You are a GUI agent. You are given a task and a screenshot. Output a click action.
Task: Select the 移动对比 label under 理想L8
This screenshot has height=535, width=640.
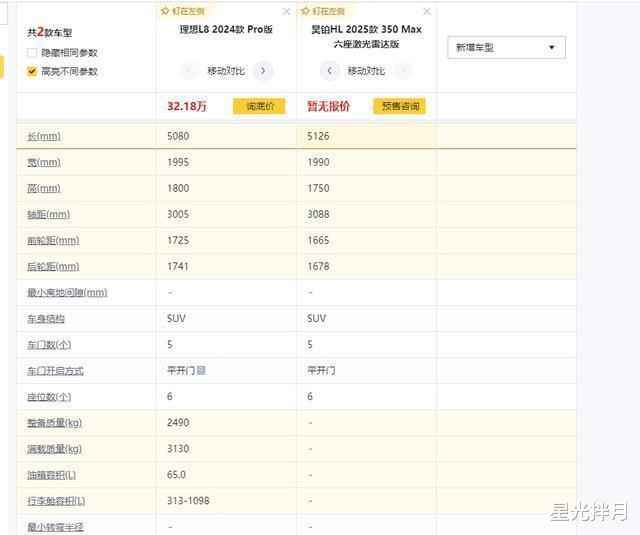[x=226, y=71]
